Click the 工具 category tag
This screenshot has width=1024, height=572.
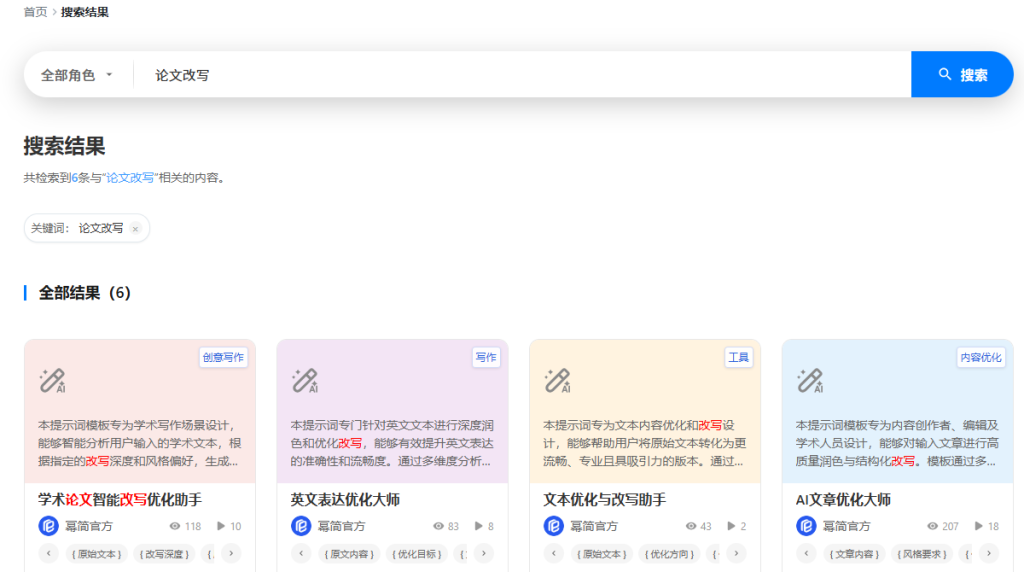point(739,357)
